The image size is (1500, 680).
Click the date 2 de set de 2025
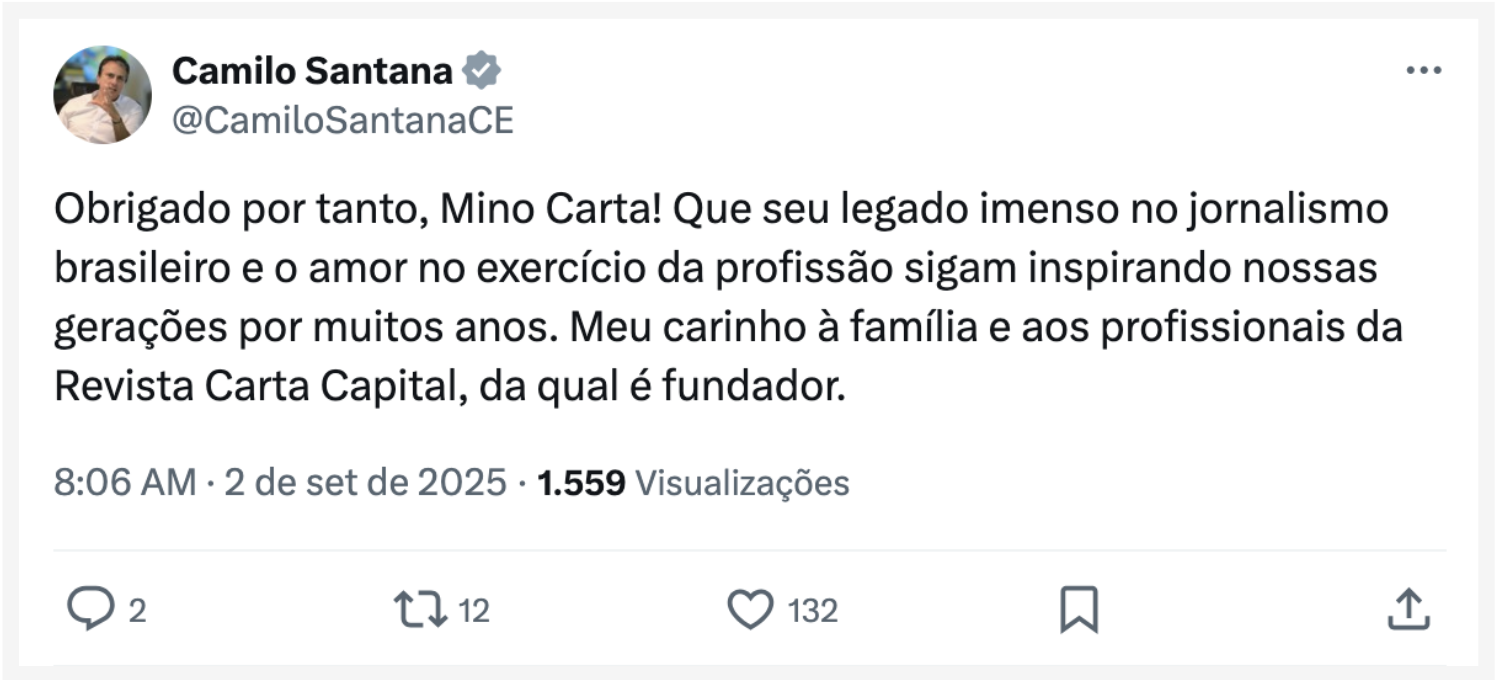[x=365, y=483]
